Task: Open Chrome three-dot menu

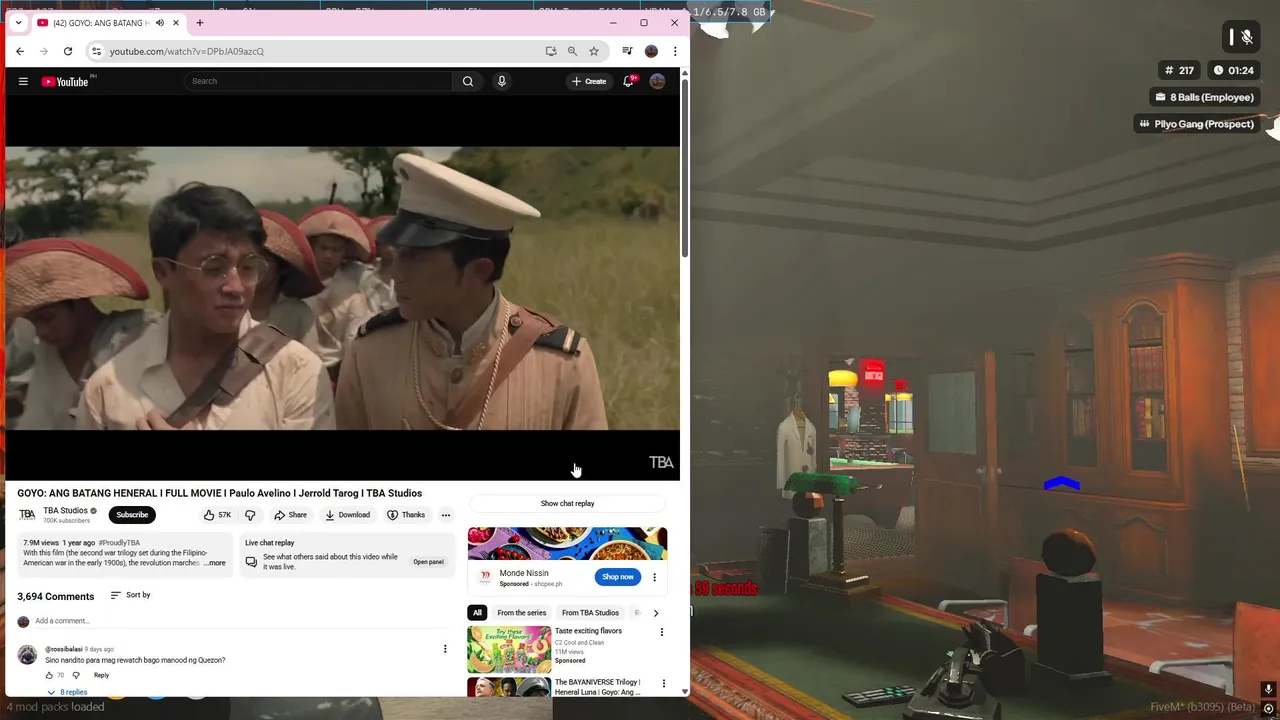Action: [x=675, y=51]
